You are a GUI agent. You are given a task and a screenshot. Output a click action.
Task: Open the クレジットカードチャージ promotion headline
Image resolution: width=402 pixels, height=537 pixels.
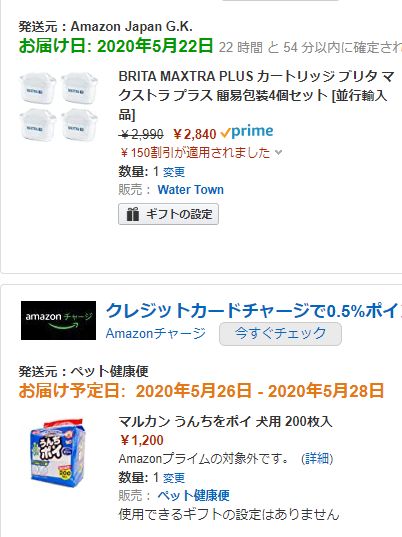point(254,311)
